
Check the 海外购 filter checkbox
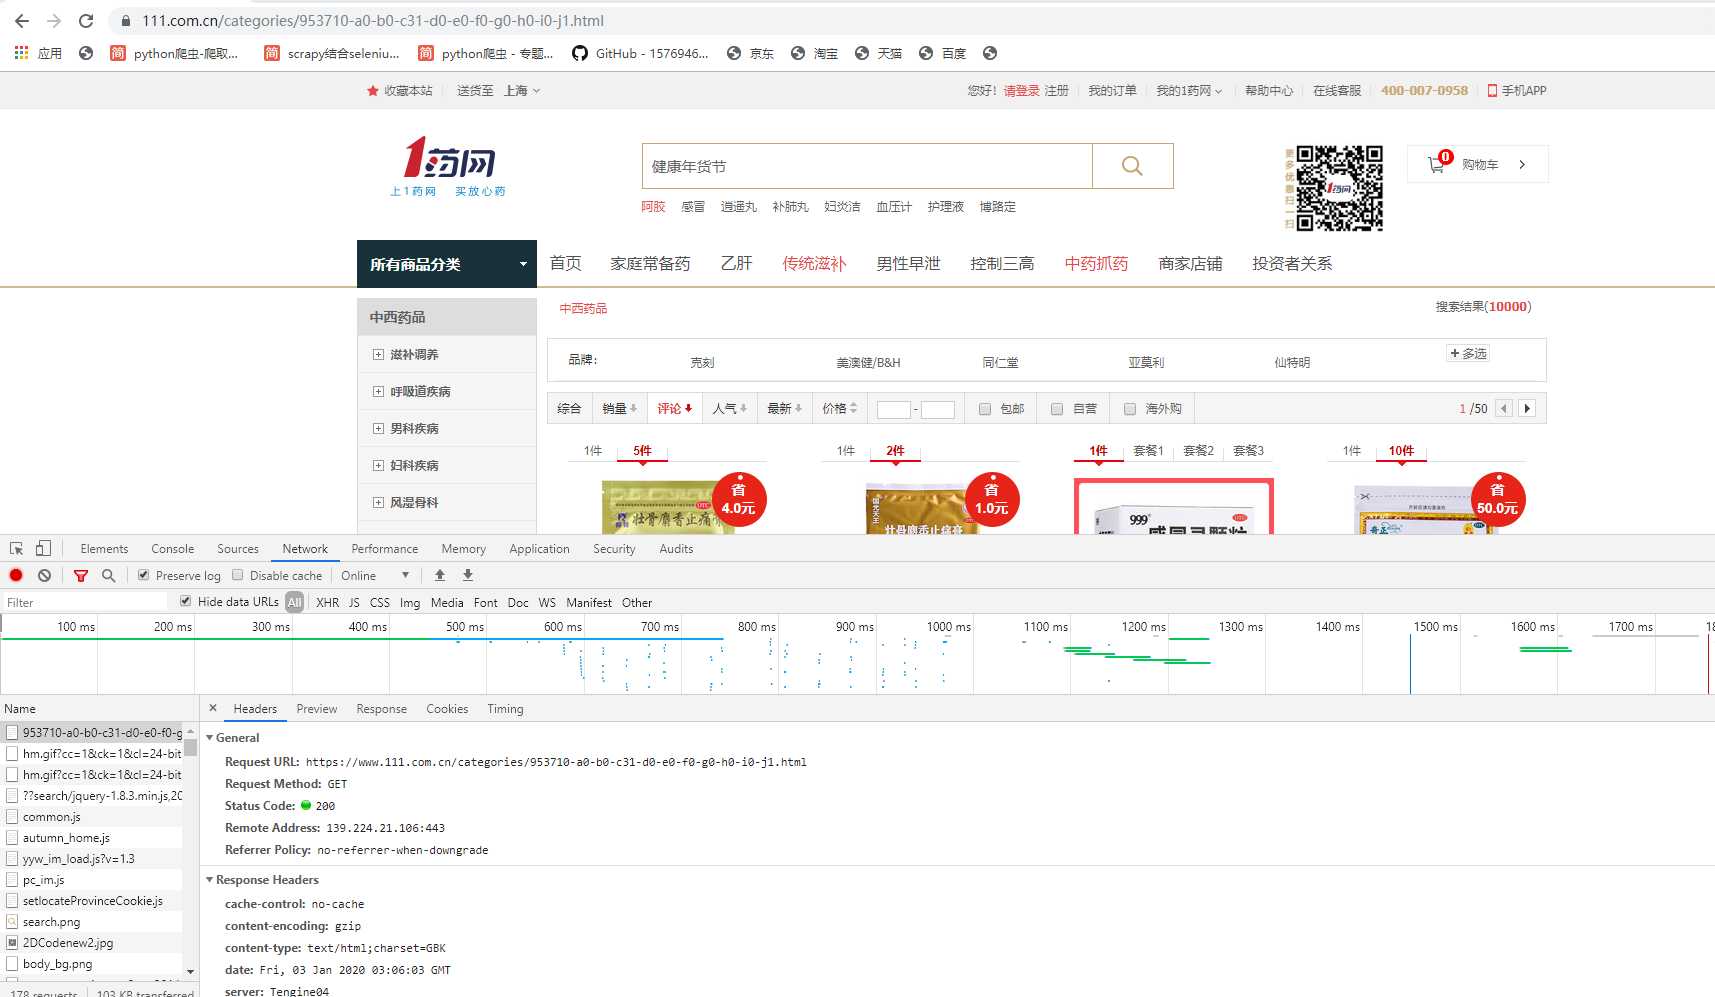(1130, 409)
